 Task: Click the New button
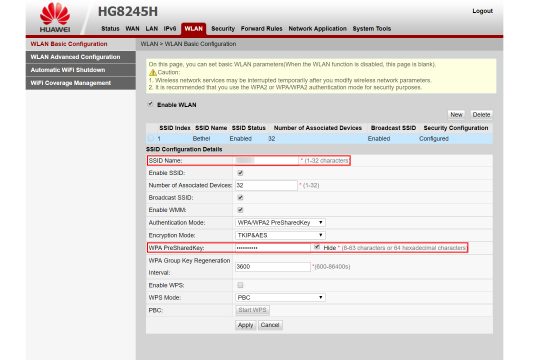456,114
